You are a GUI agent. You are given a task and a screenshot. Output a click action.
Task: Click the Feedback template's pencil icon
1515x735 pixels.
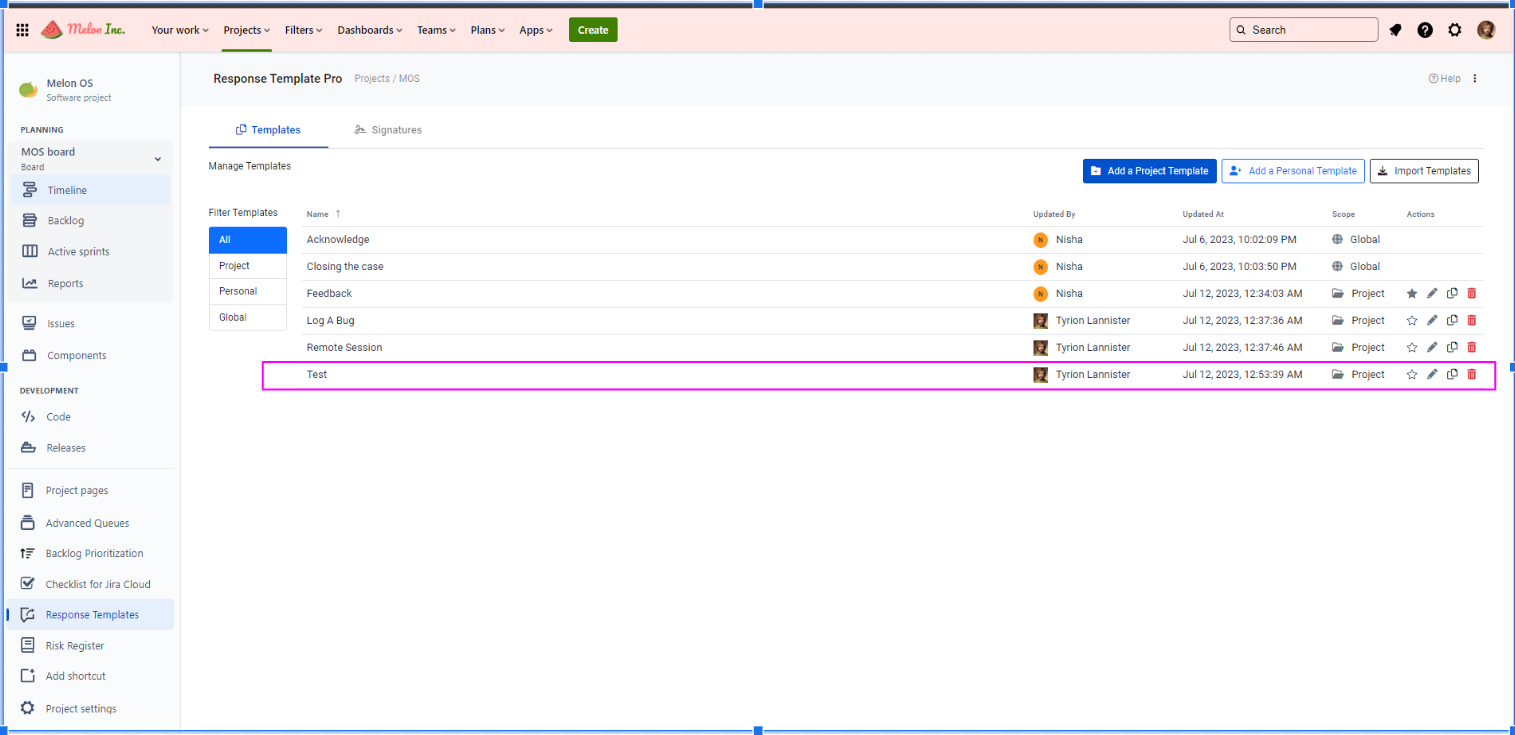pyautogui.click(x=1432, y=293)
